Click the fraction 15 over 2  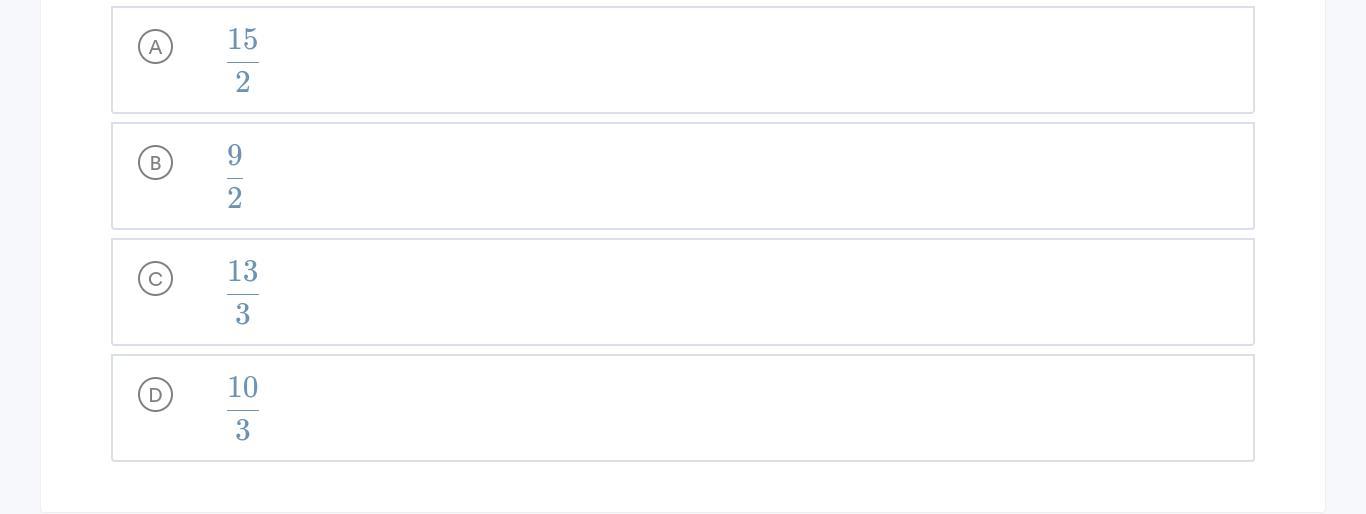click(243, 60)
